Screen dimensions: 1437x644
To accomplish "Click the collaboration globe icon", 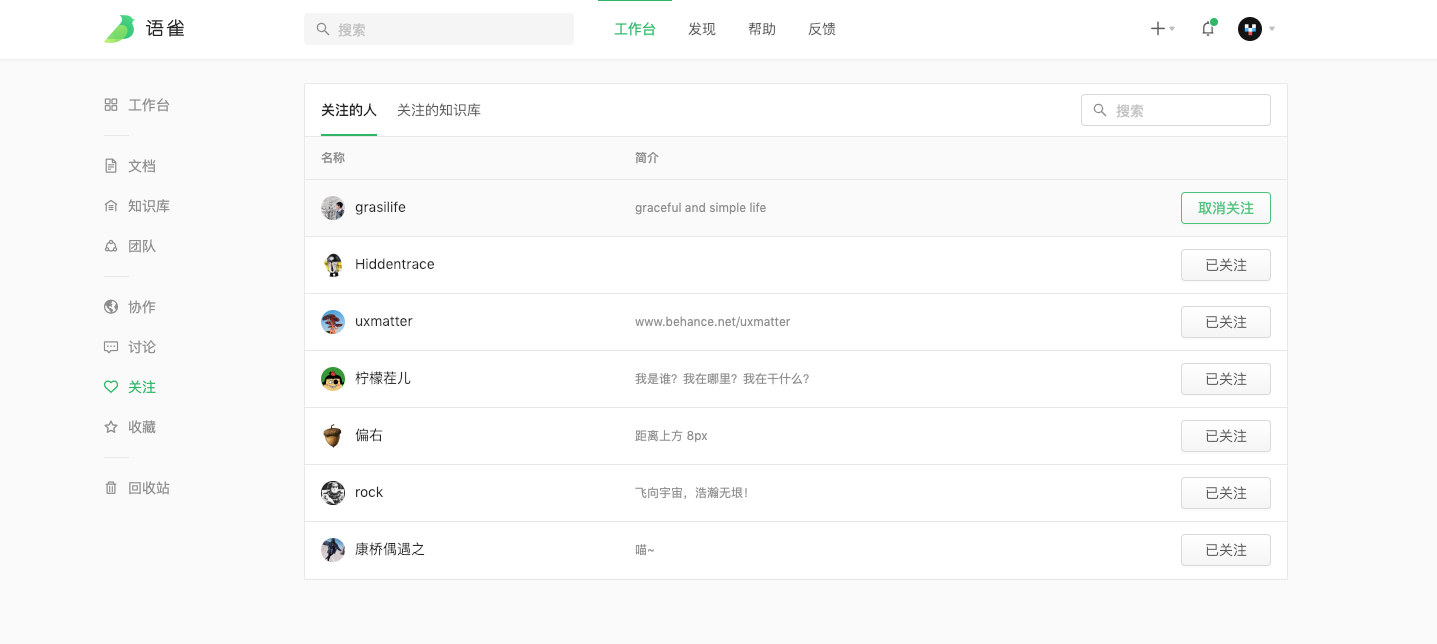I will click(x=111, y=307).
